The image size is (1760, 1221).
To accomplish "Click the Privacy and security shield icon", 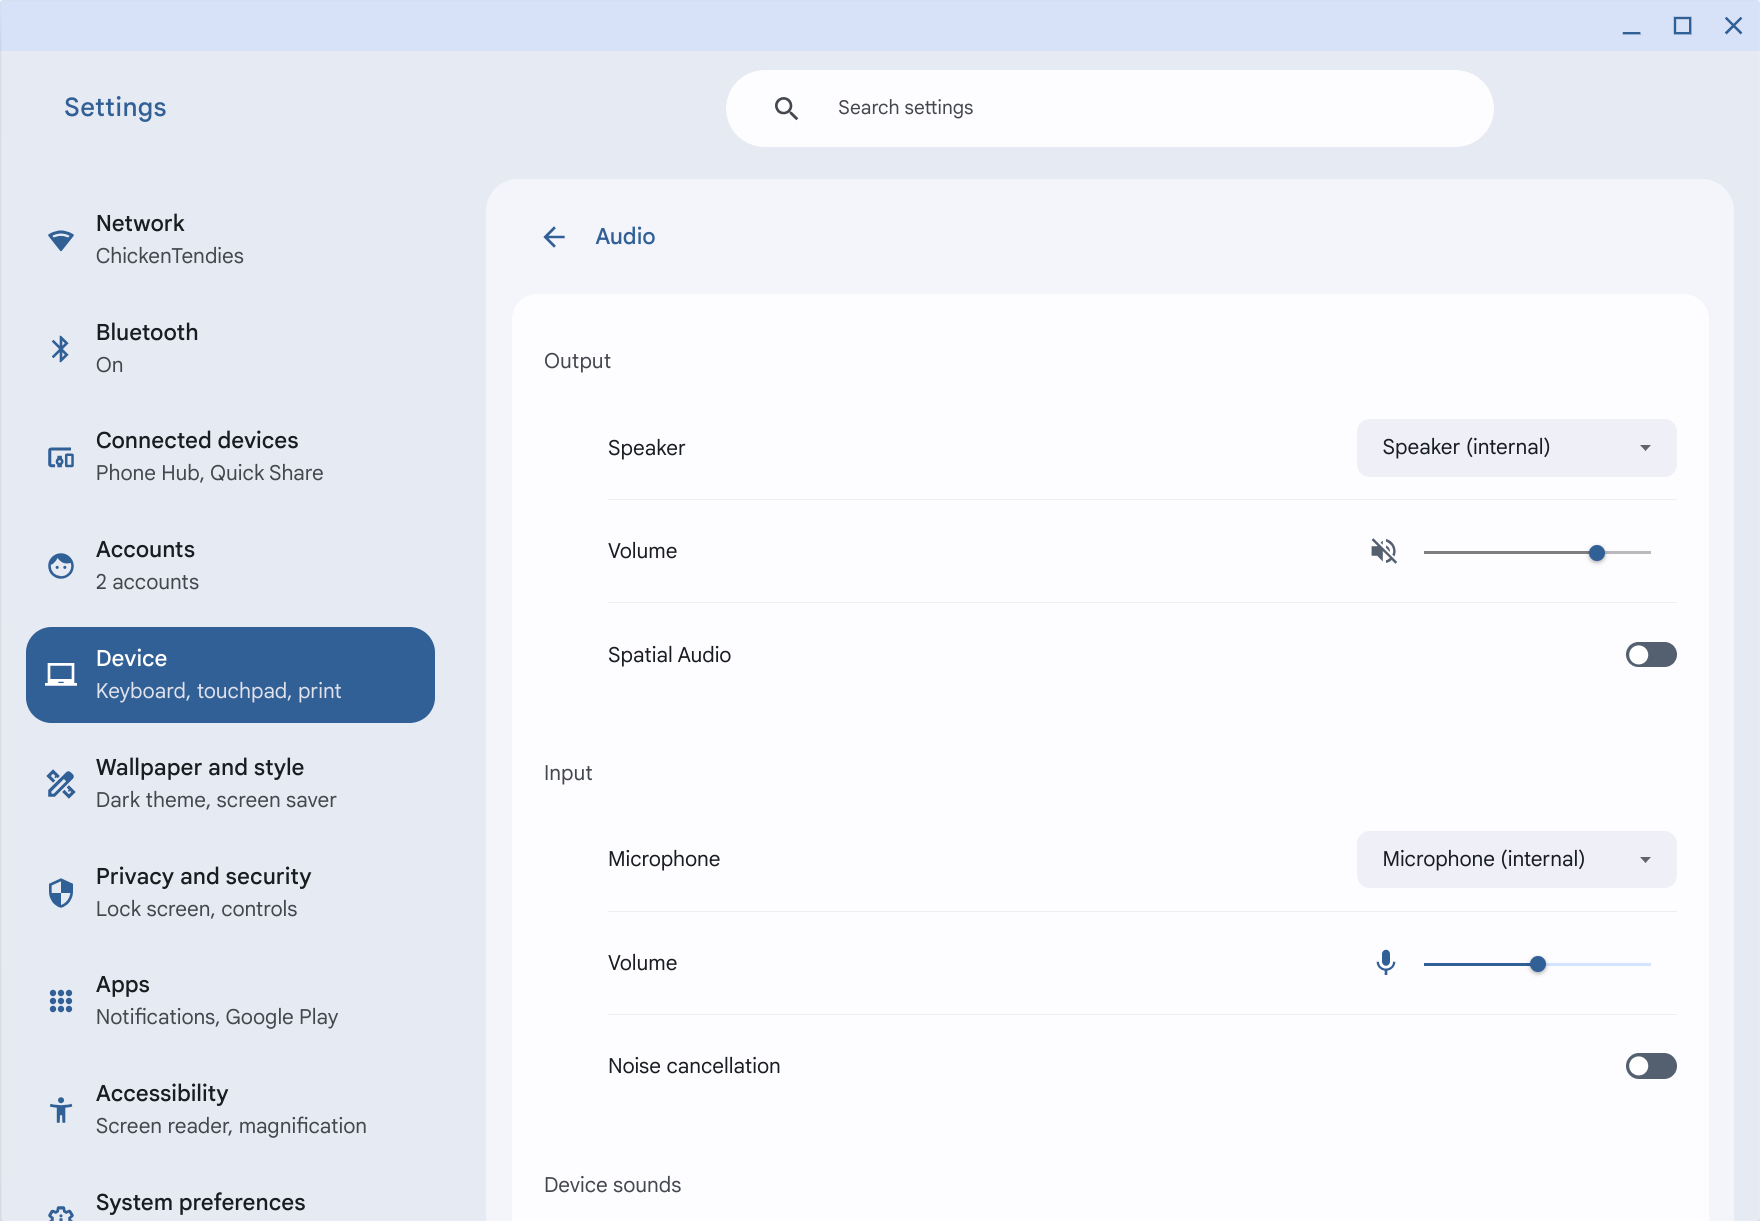I will (x=61, y=892).
